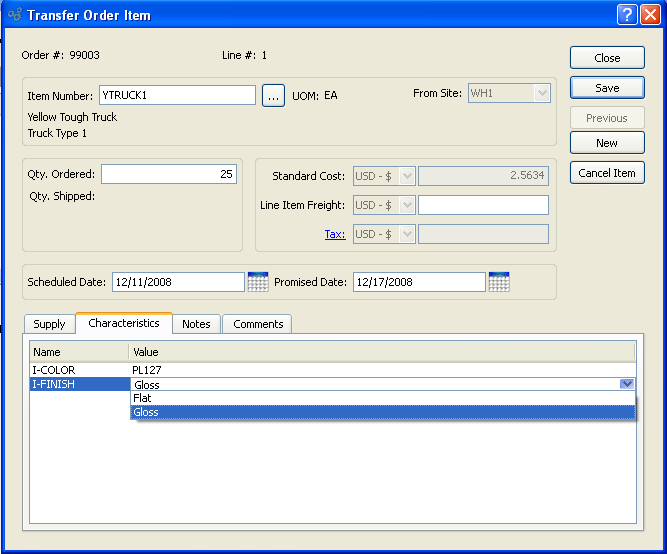This screenshot has width=667, height=554.
Task: Click into the Qty. Ordered field
Action: [x=168, y=174]
